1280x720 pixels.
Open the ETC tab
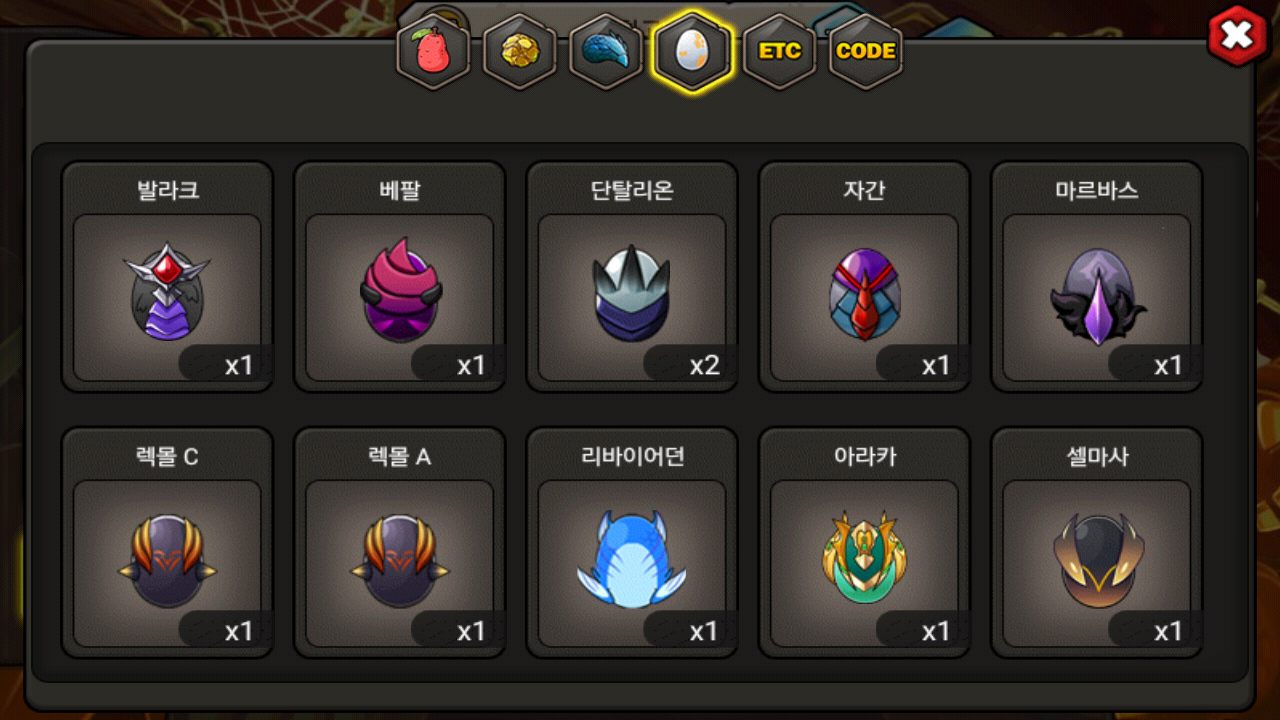point(779,52)
